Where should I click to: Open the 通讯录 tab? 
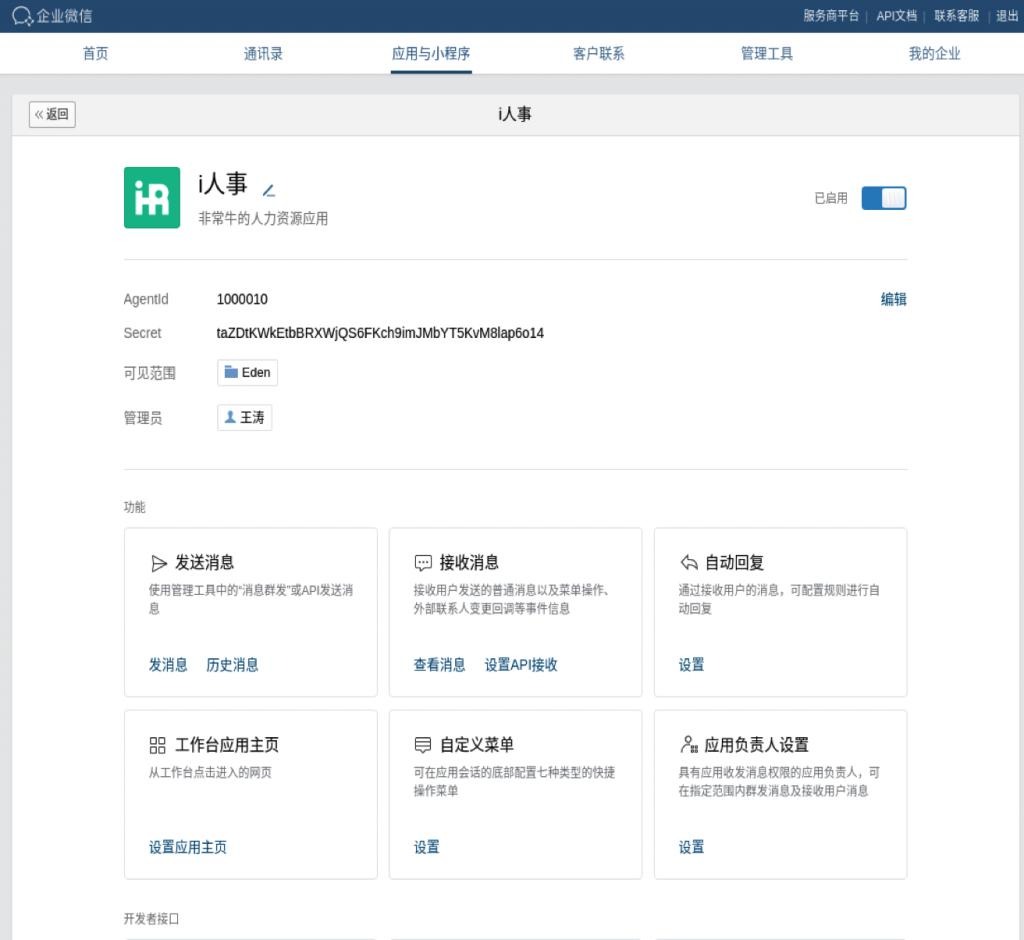[263, 54]
